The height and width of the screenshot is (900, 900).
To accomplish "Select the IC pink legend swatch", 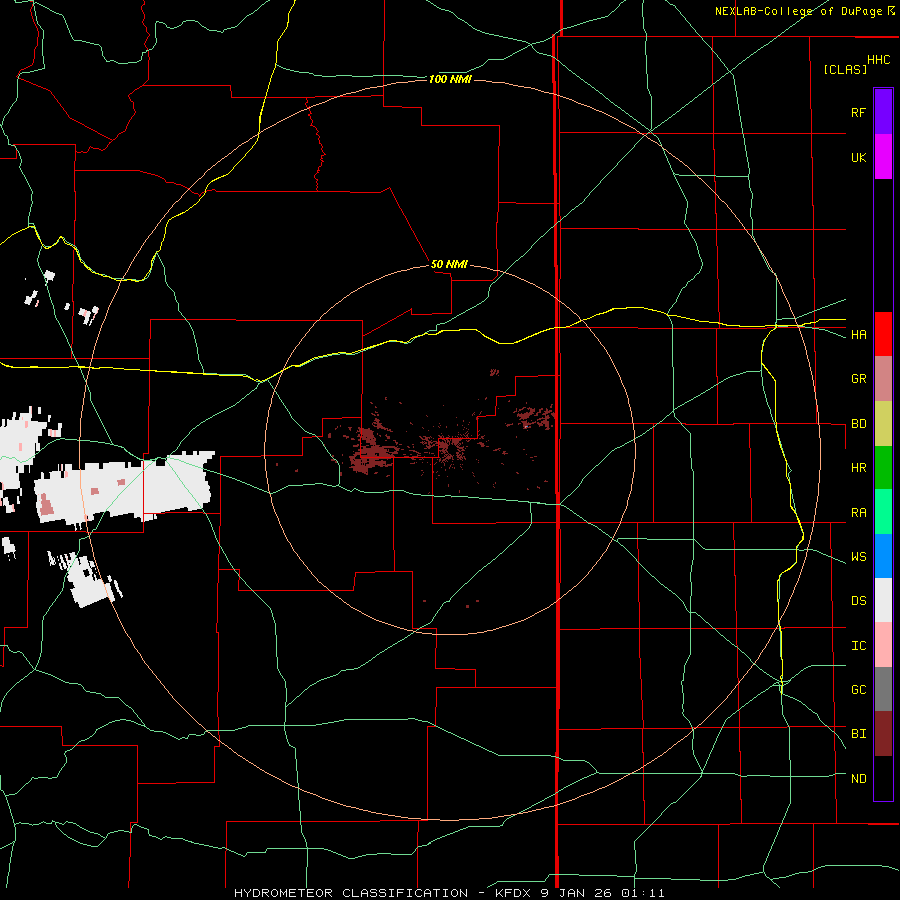I will point(883,645).
